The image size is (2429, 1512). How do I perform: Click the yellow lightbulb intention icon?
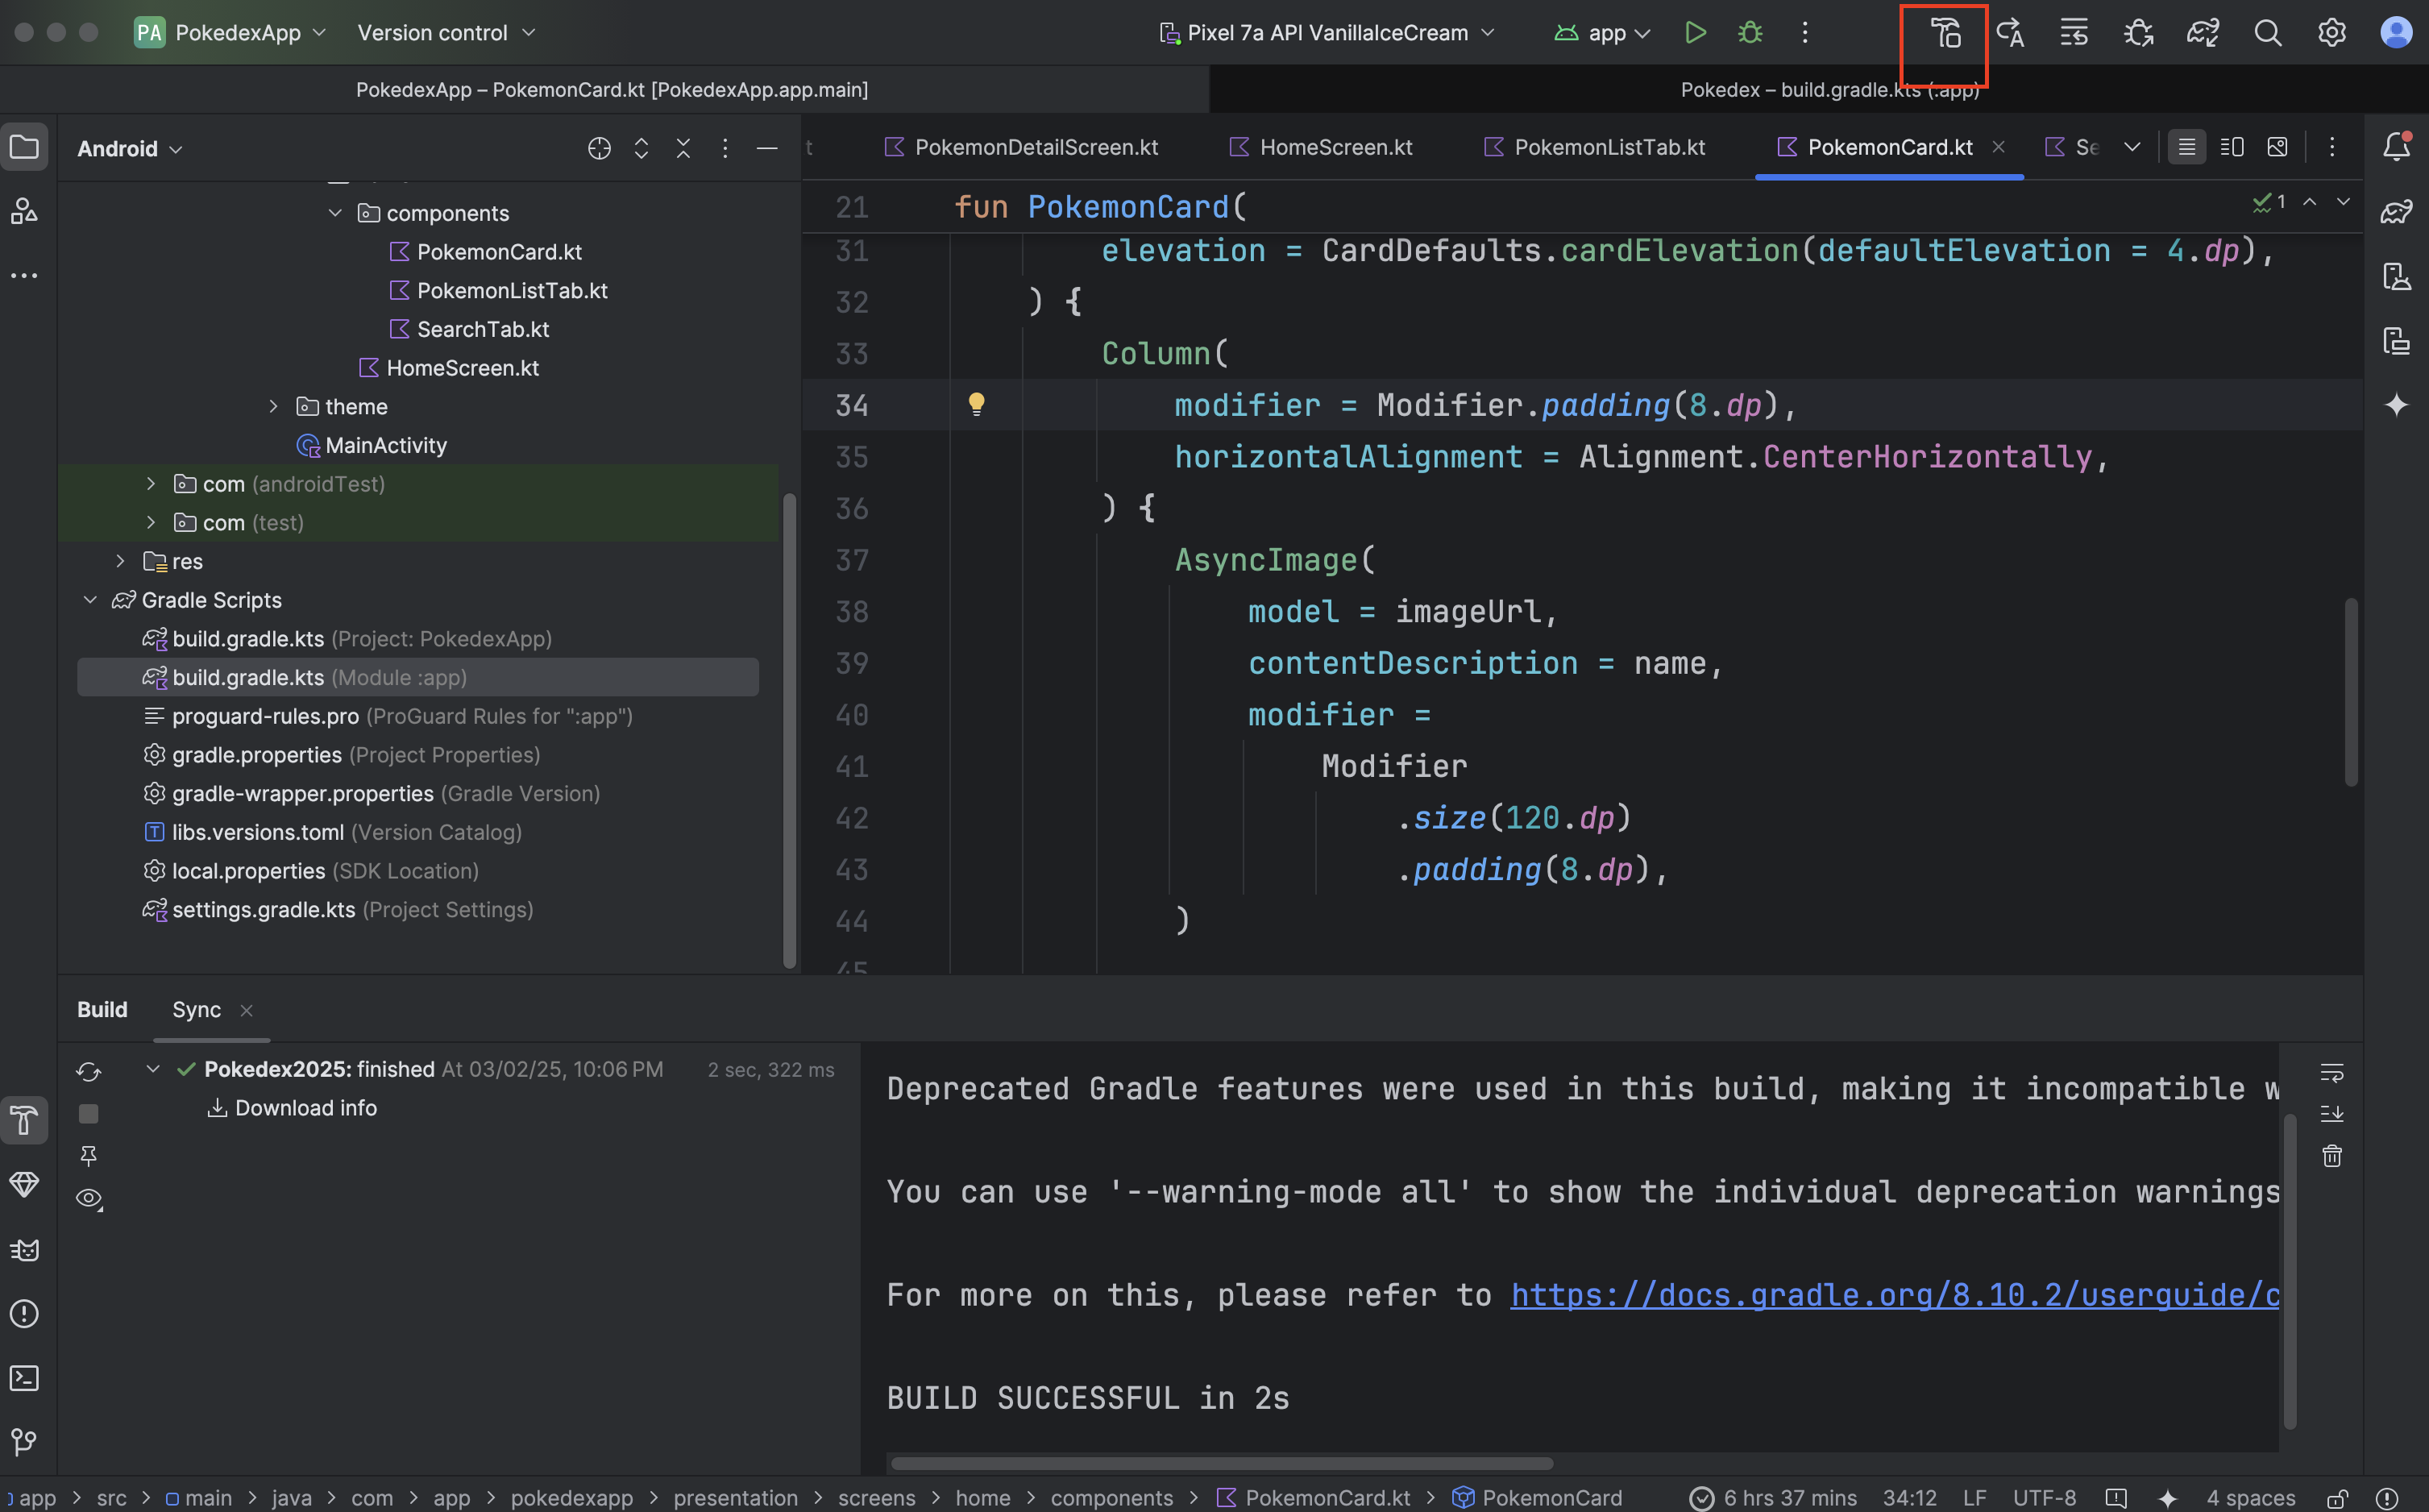click(976, 404)
